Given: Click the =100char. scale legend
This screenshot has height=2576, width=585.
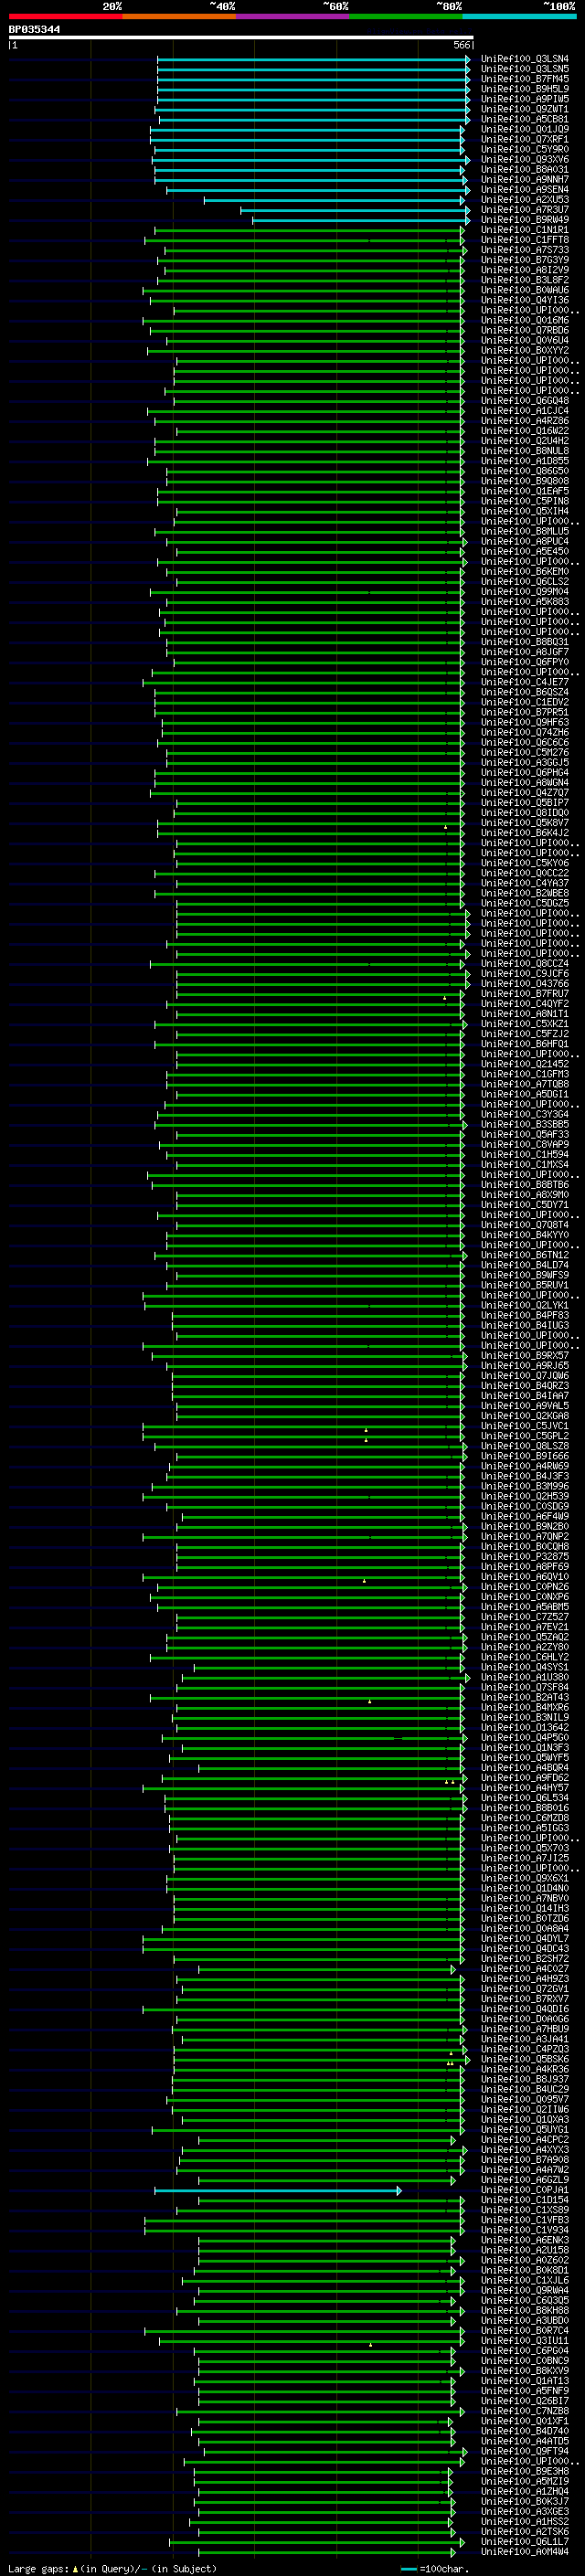Looking at the screenshot, I should click(x=436, y=2568).
